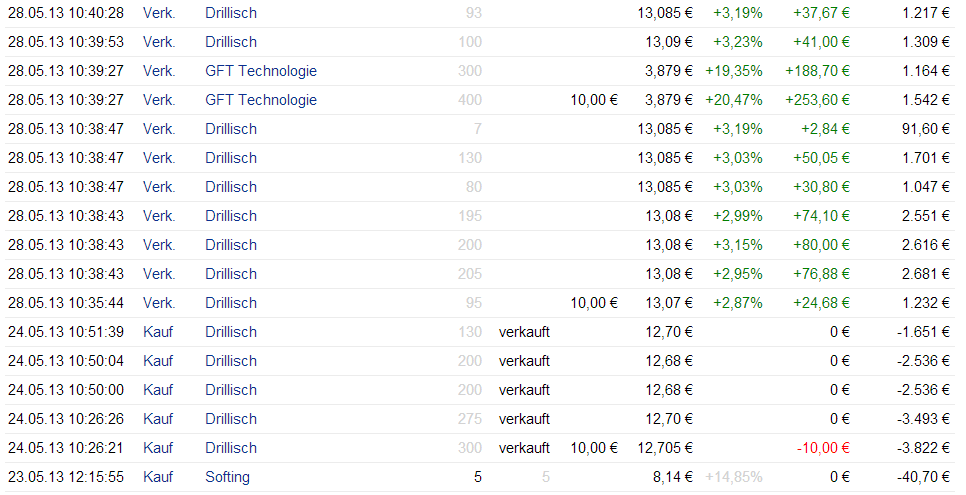
Task: Open GFT Technologie link in 300-share row
Action: (261, 71)
